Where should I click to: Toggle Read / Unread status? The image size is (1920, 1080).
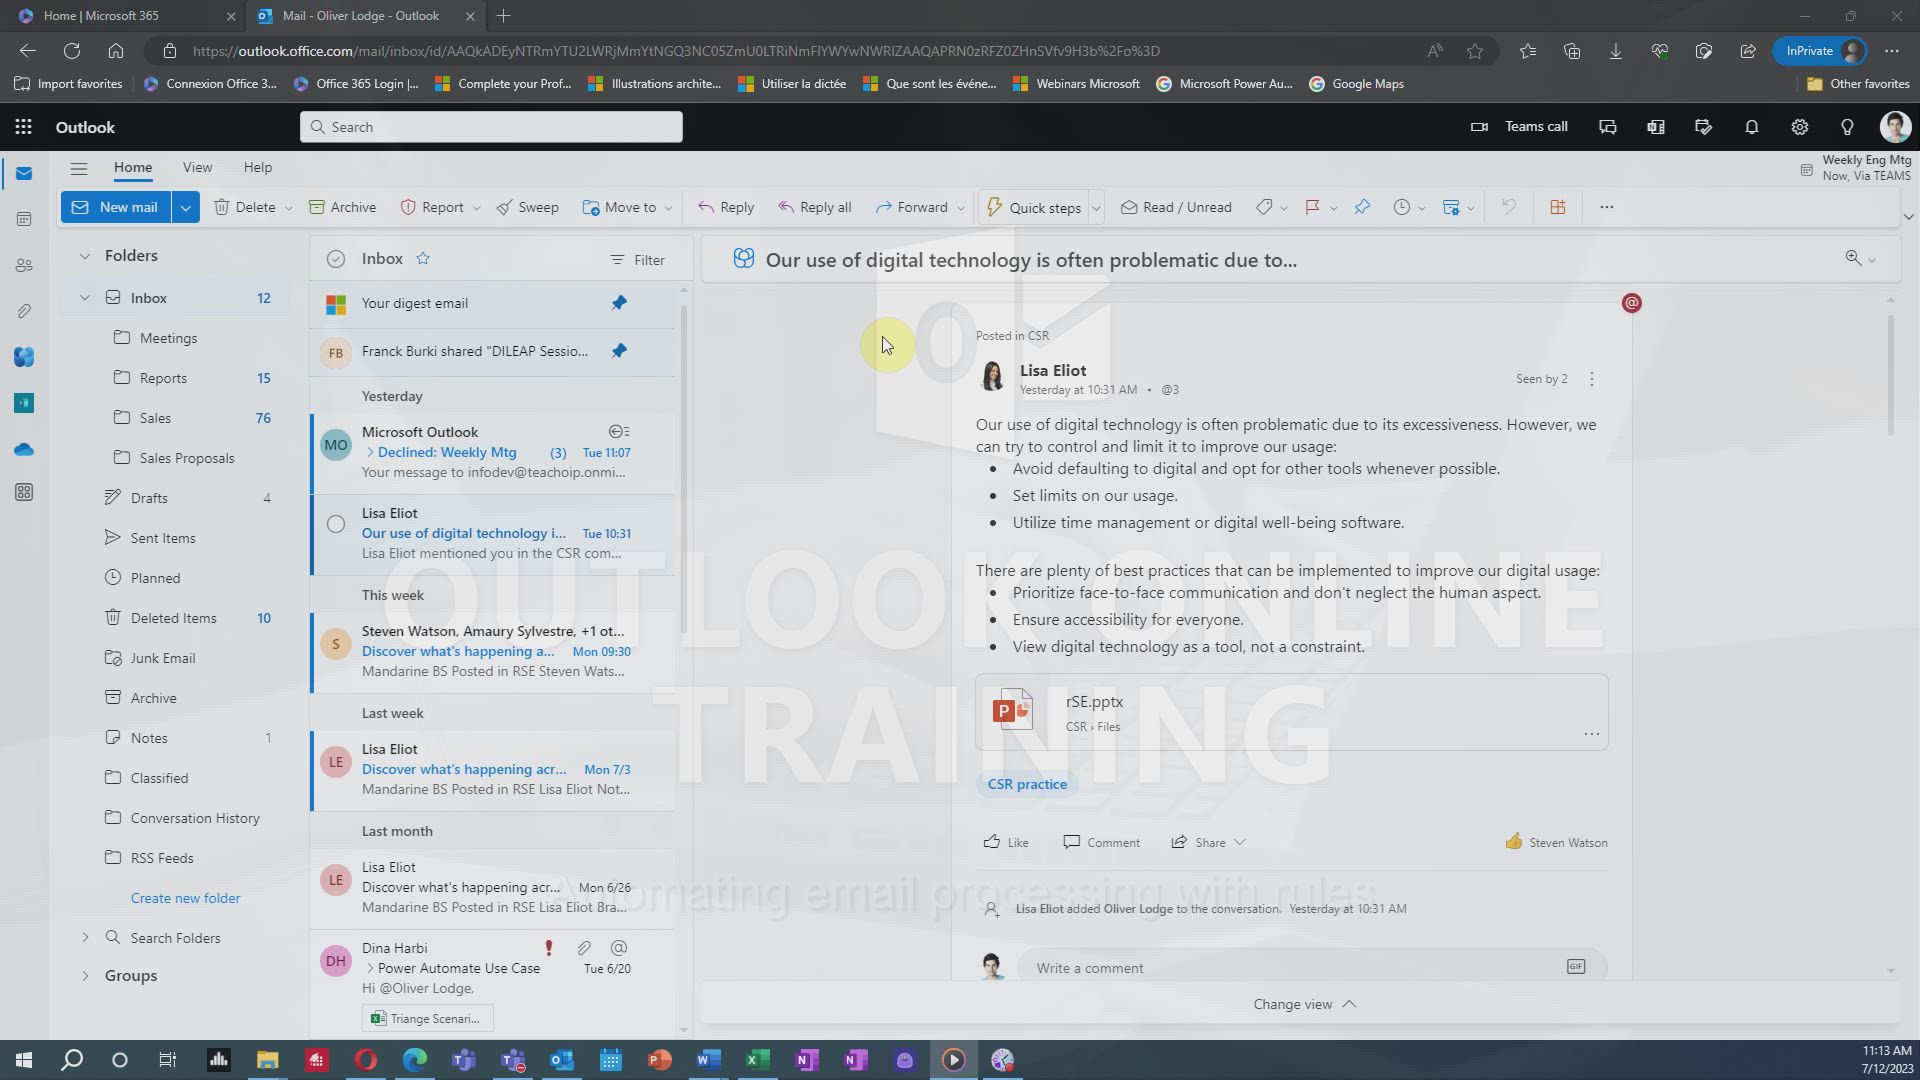click(1176, 207)
